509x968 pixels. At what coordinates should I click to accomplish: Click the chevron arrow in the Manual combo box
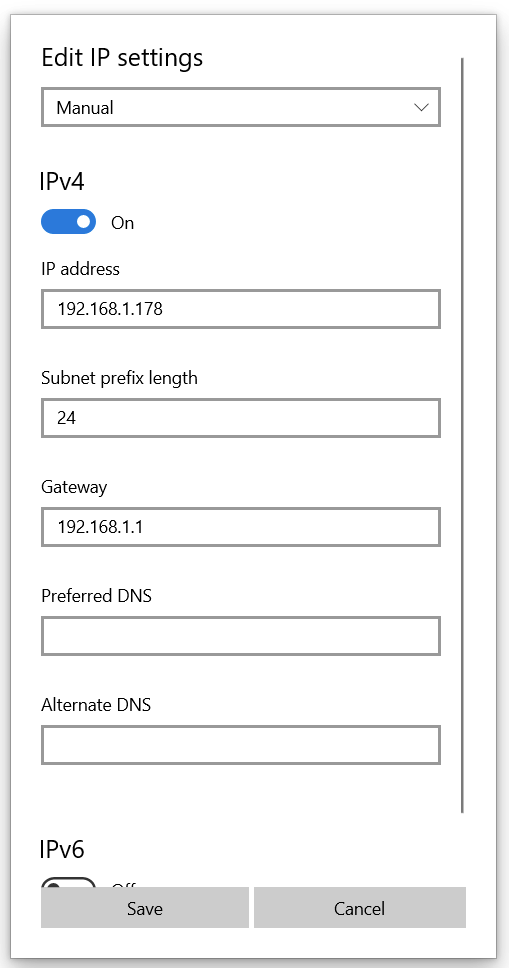click(x=421, y=107)
